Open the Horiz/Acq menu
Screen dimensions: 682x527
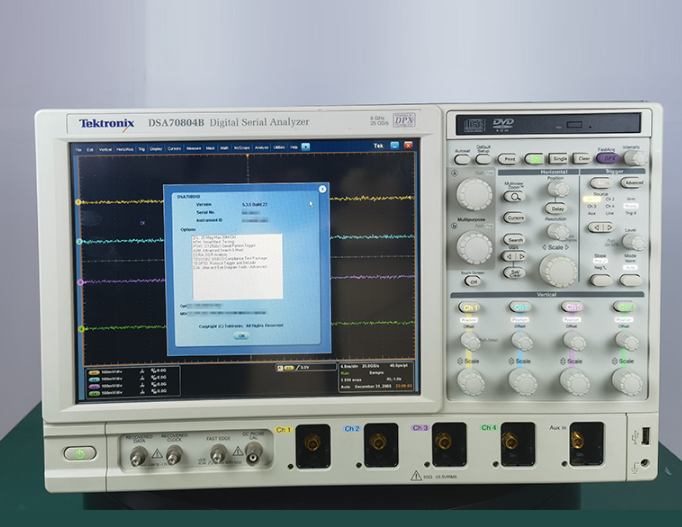pos(125,149)
